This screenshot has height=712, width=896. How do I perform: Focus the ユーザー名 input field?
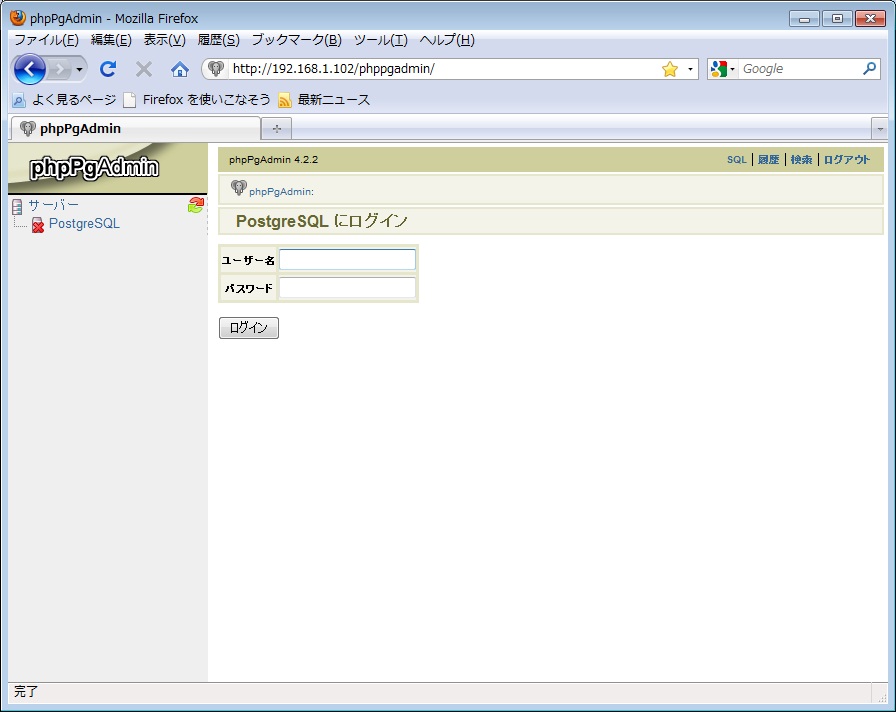tap(347, 260)
